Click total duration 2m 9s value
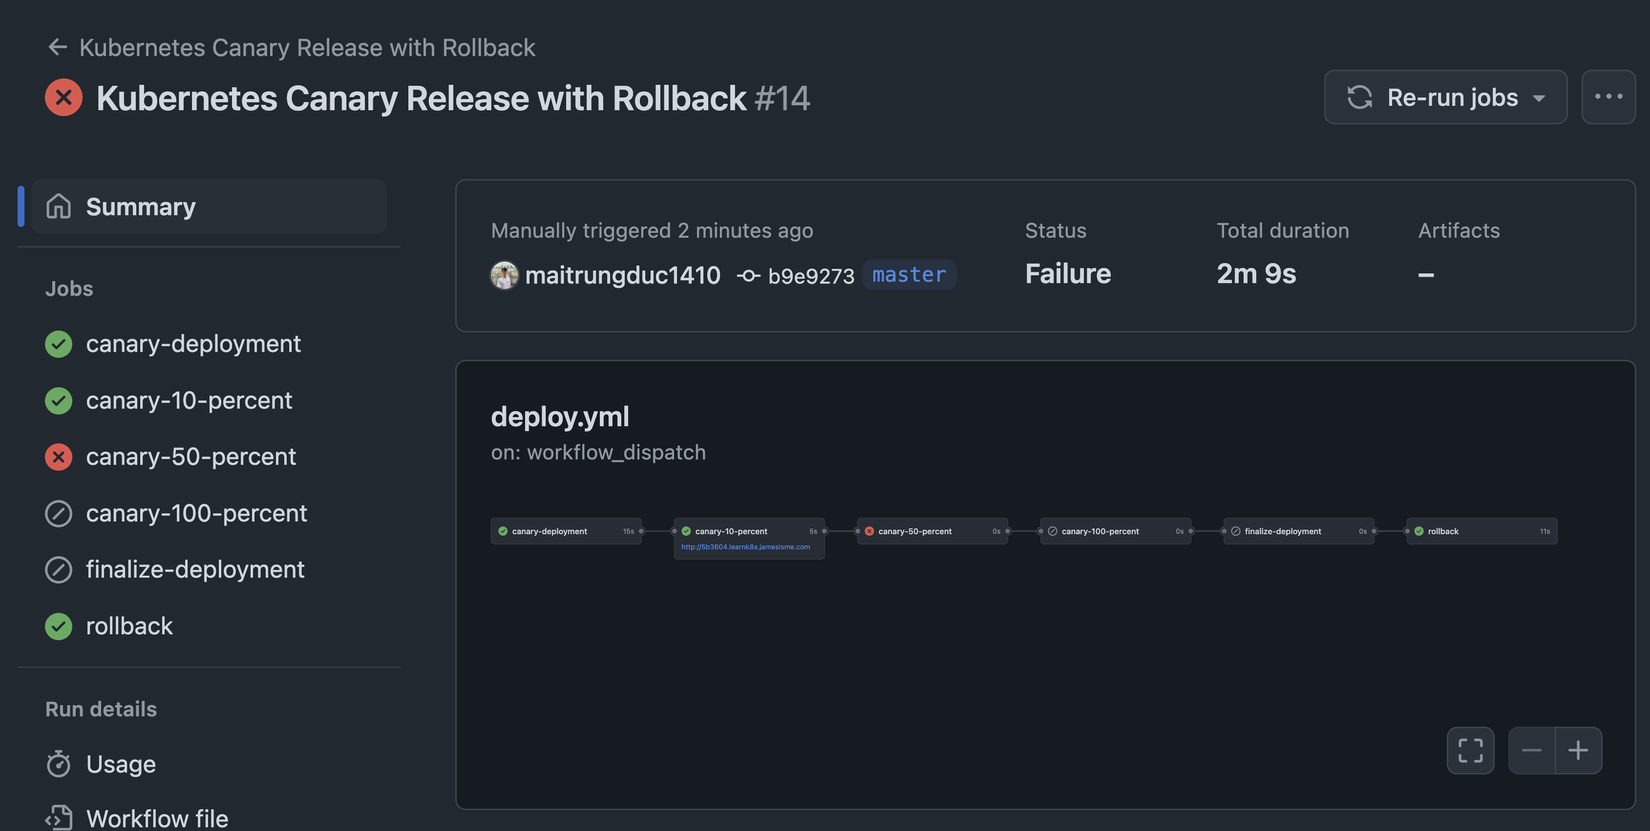The image size is (1650, 831). 1256,274
